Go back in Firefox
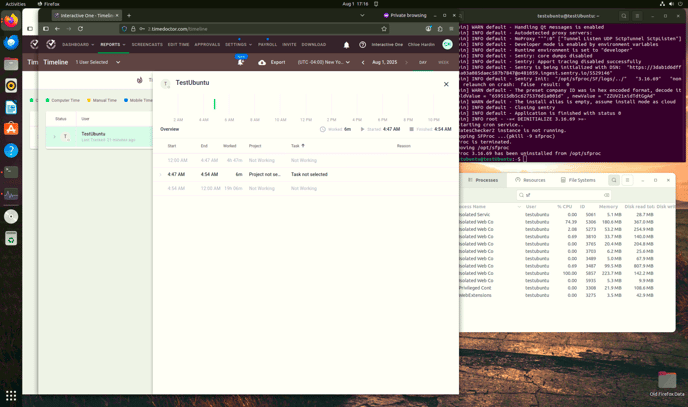Image resolution: width=688 pixels, height=407 pixels. pos(57,29)
